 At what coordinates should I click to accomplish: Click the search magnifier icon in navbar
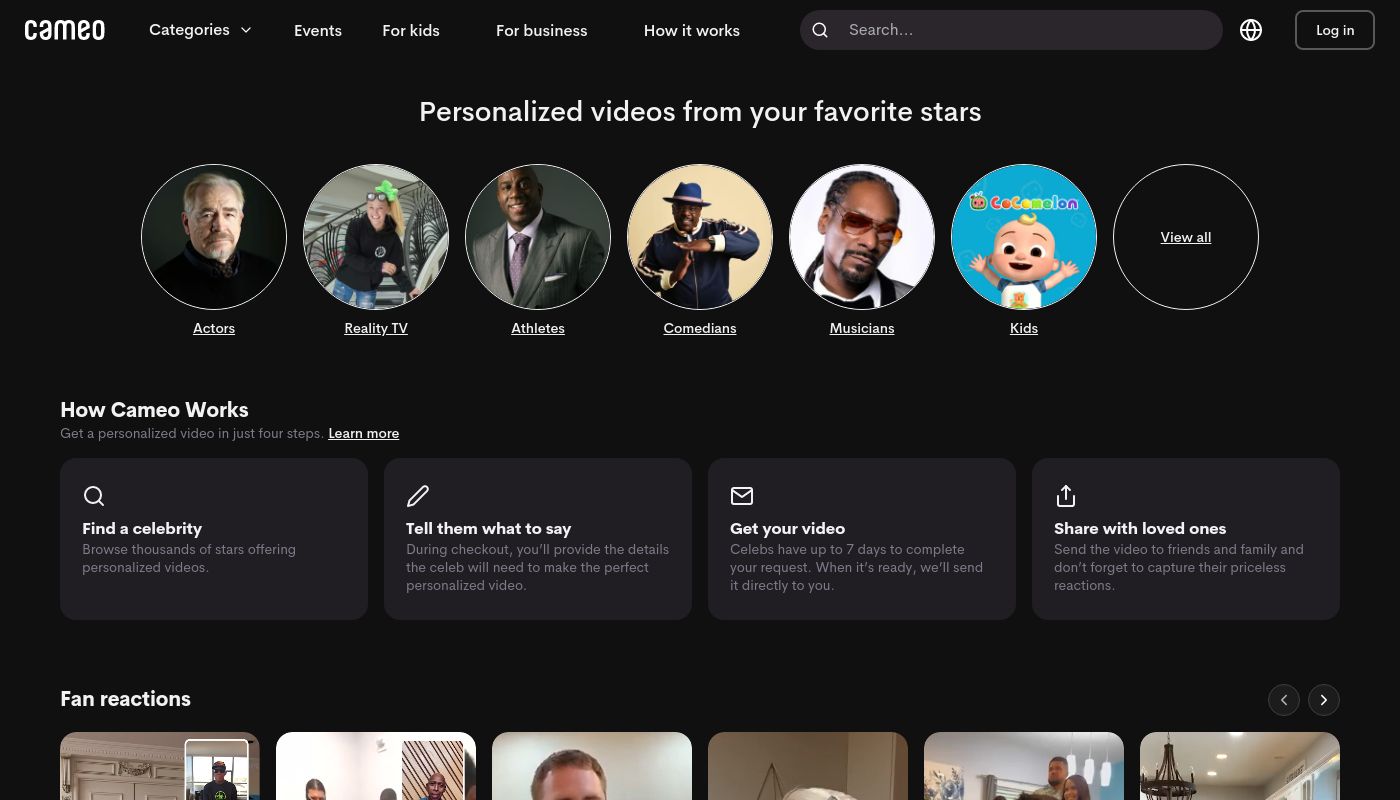point(820,30)
